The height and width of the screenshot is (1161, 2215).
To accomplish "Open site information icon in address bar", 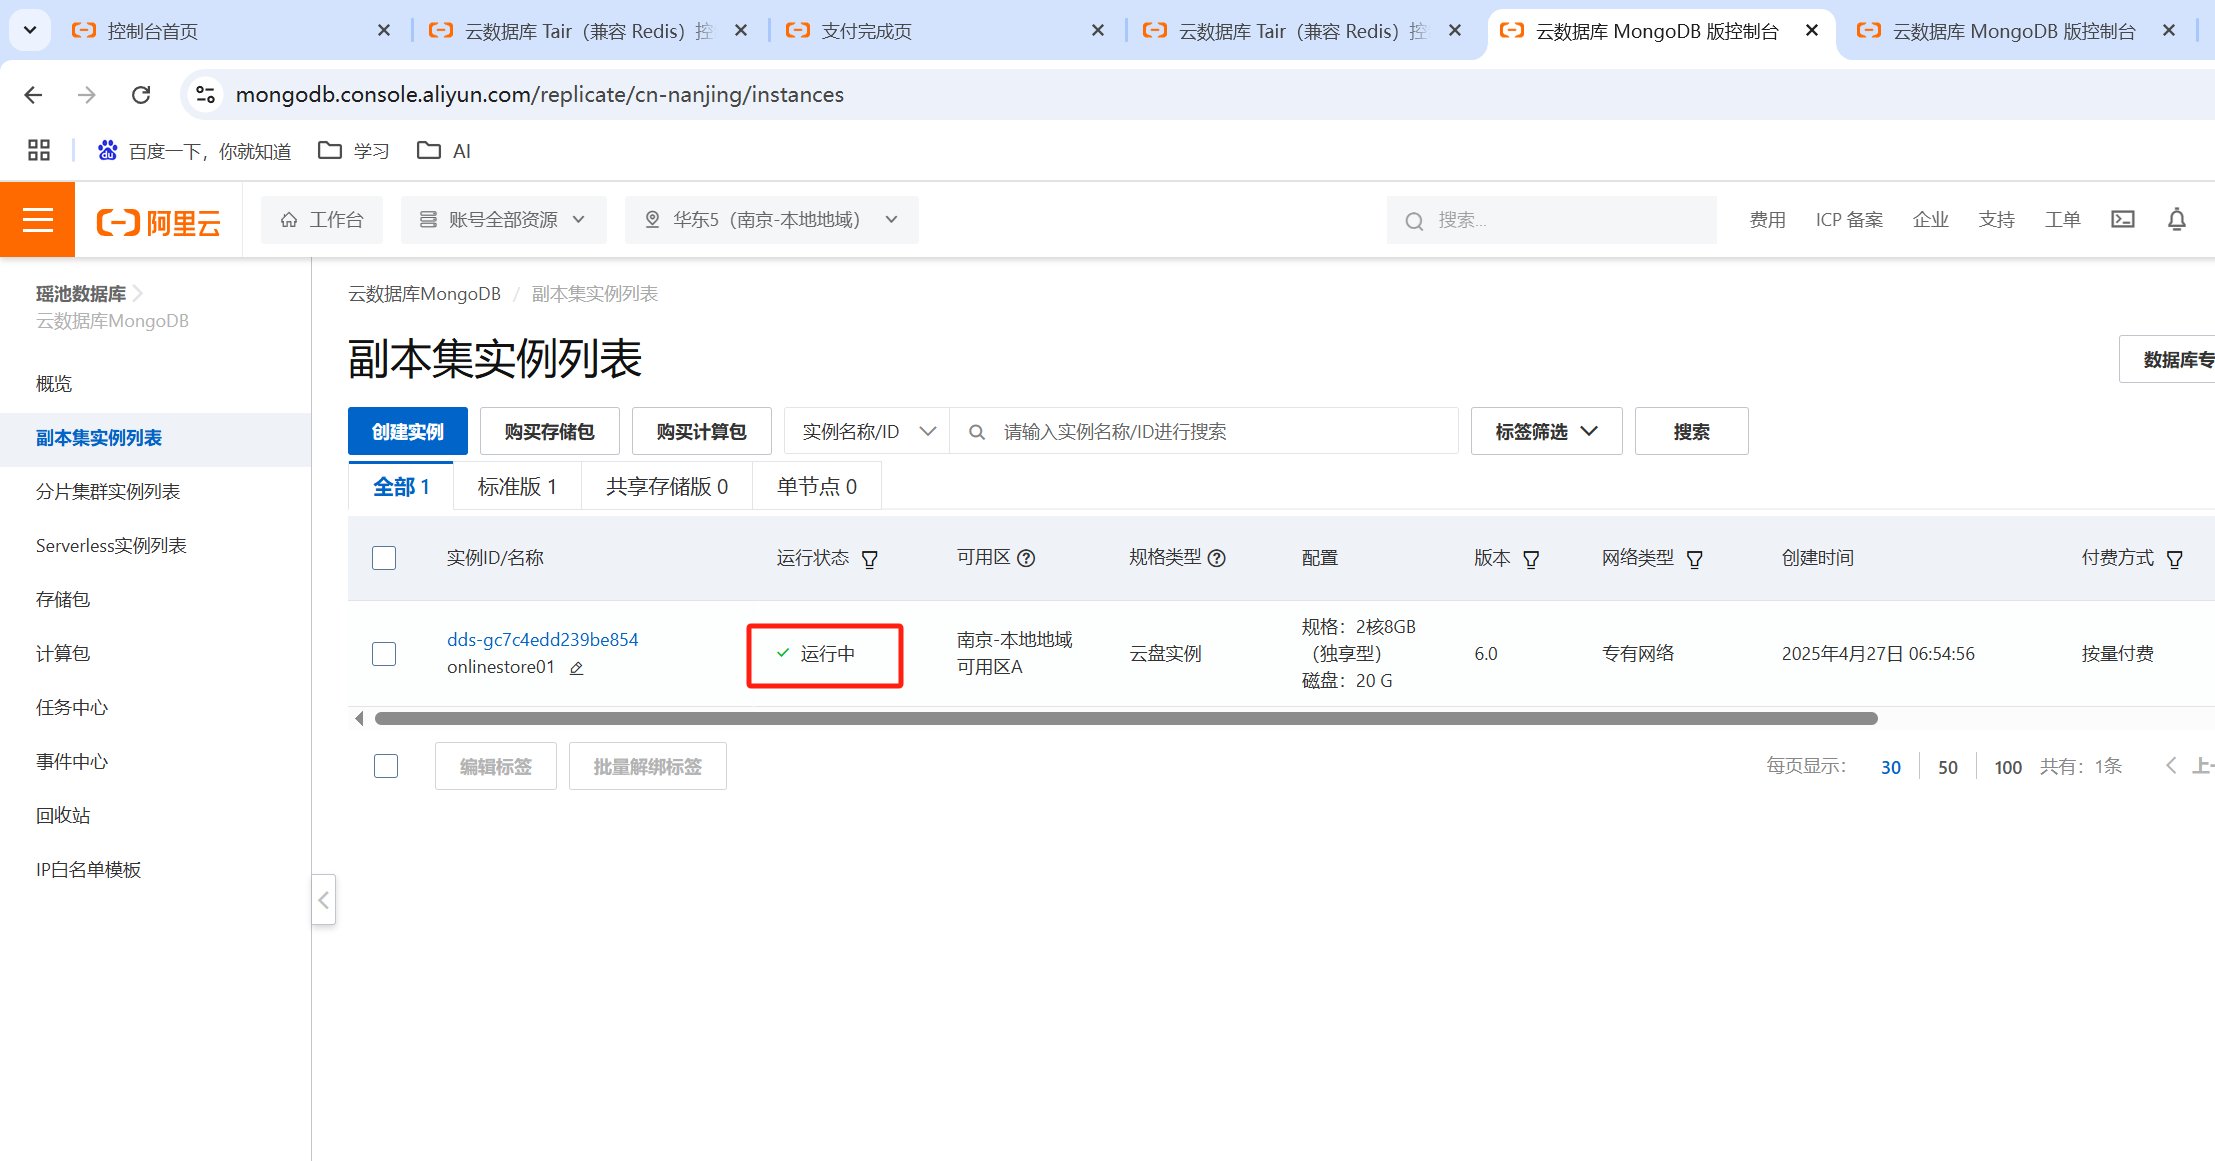I will point(205,94).
